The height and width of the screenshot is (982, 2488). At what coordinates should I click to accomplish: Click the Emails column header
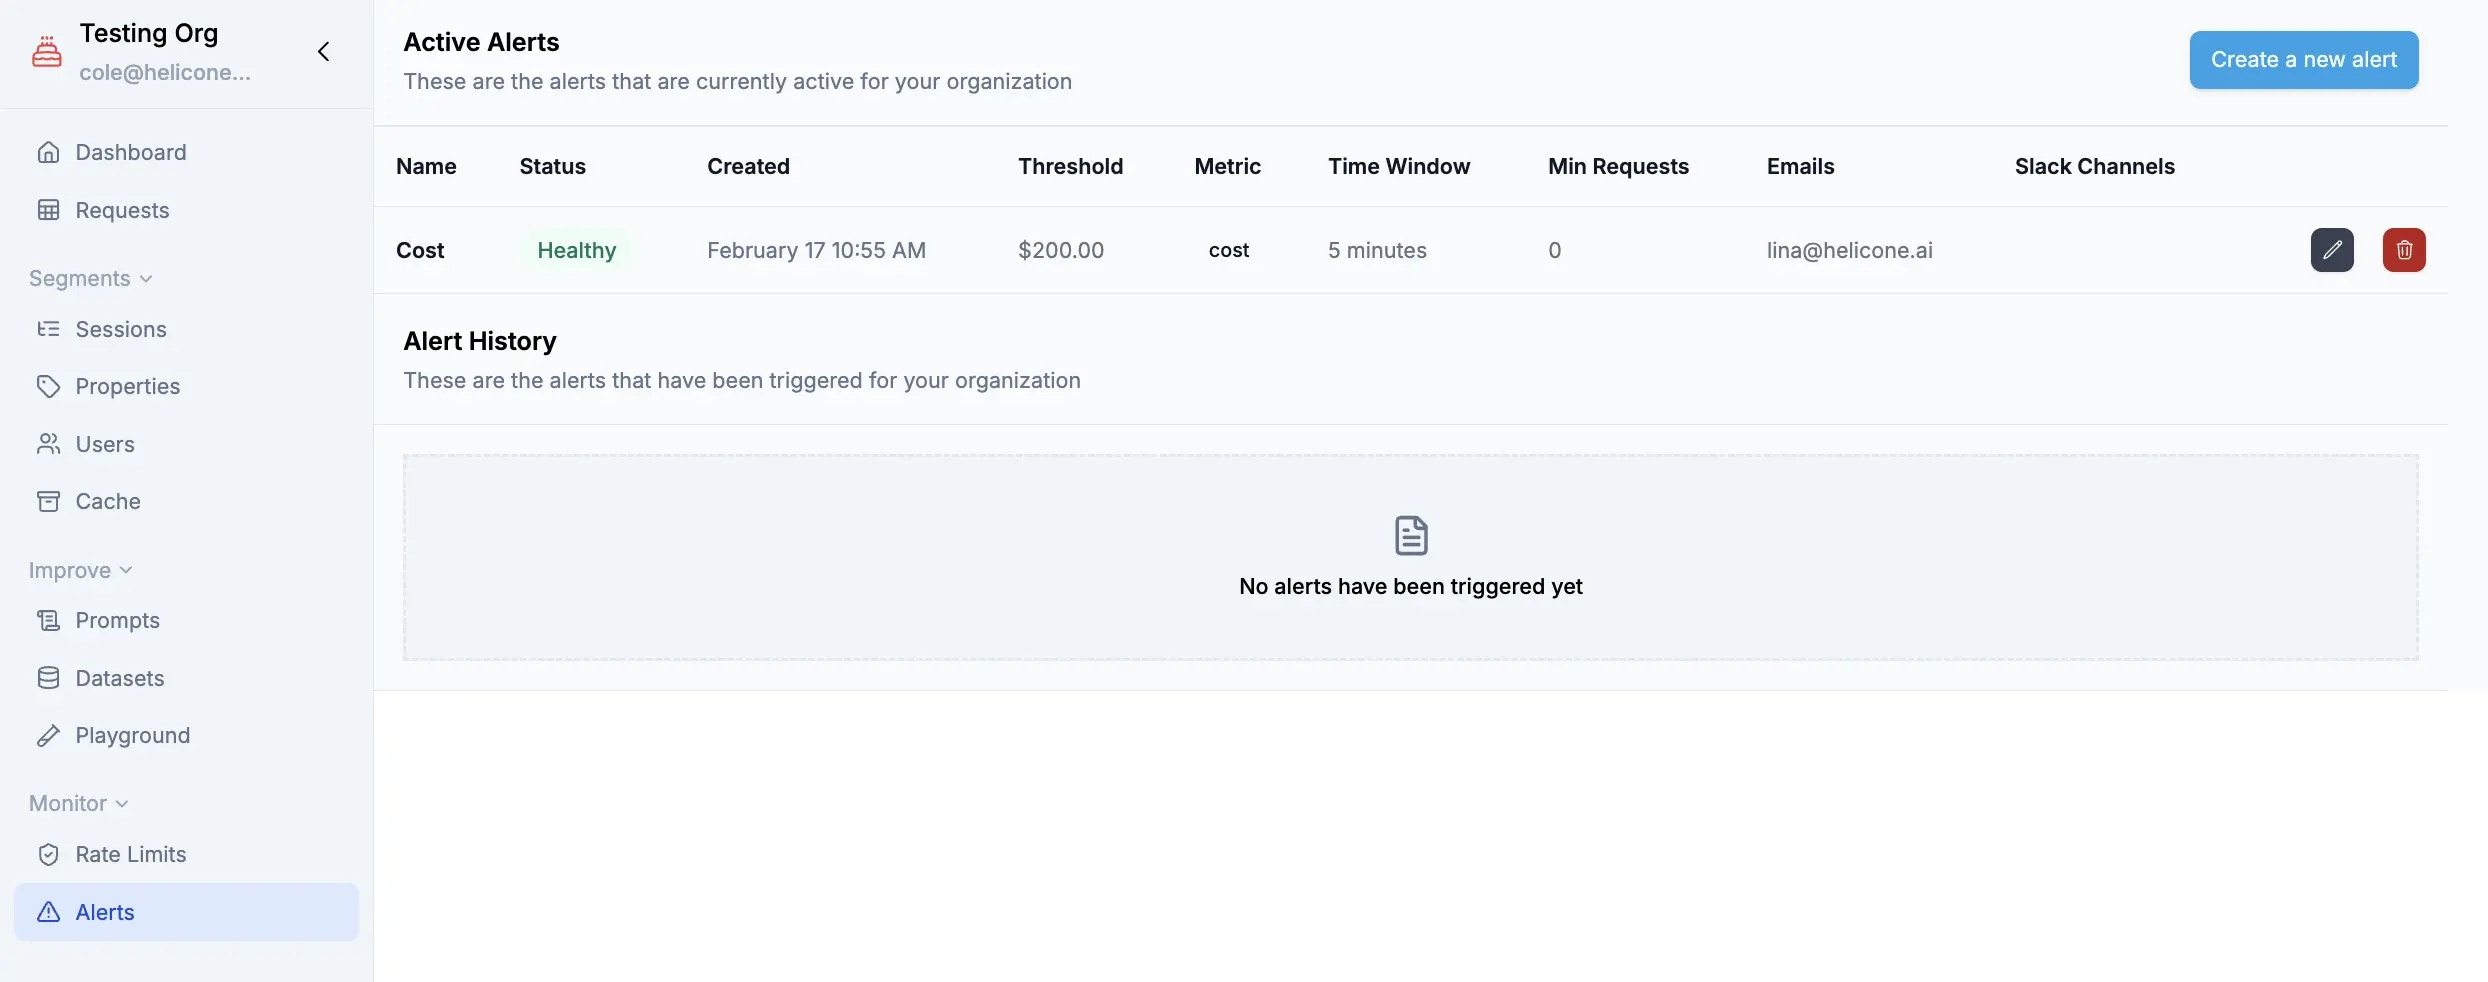(x=1800, y=166)
